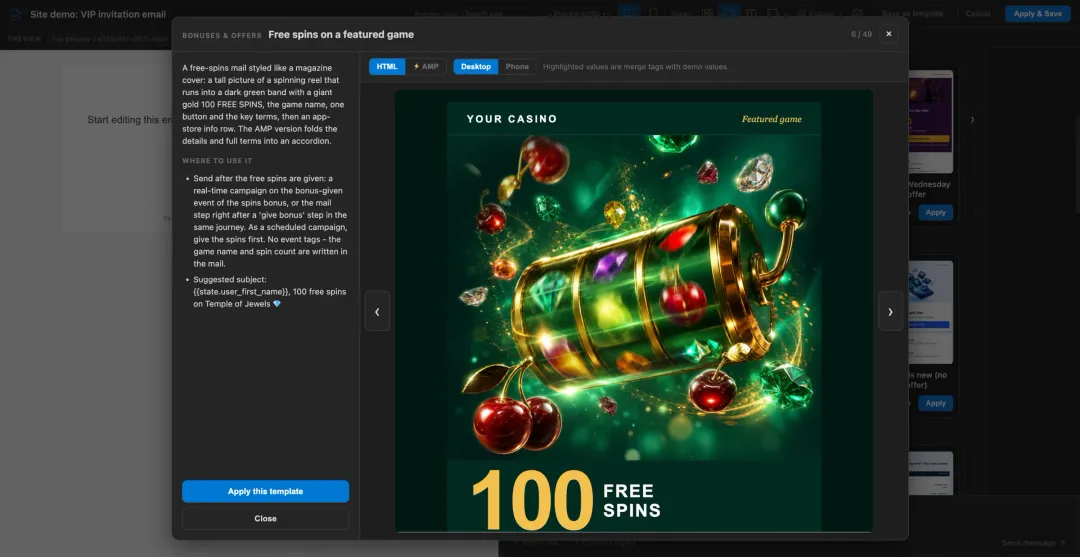
Task: Click Apply & Save in the background editor
Action: [1038, 14]
